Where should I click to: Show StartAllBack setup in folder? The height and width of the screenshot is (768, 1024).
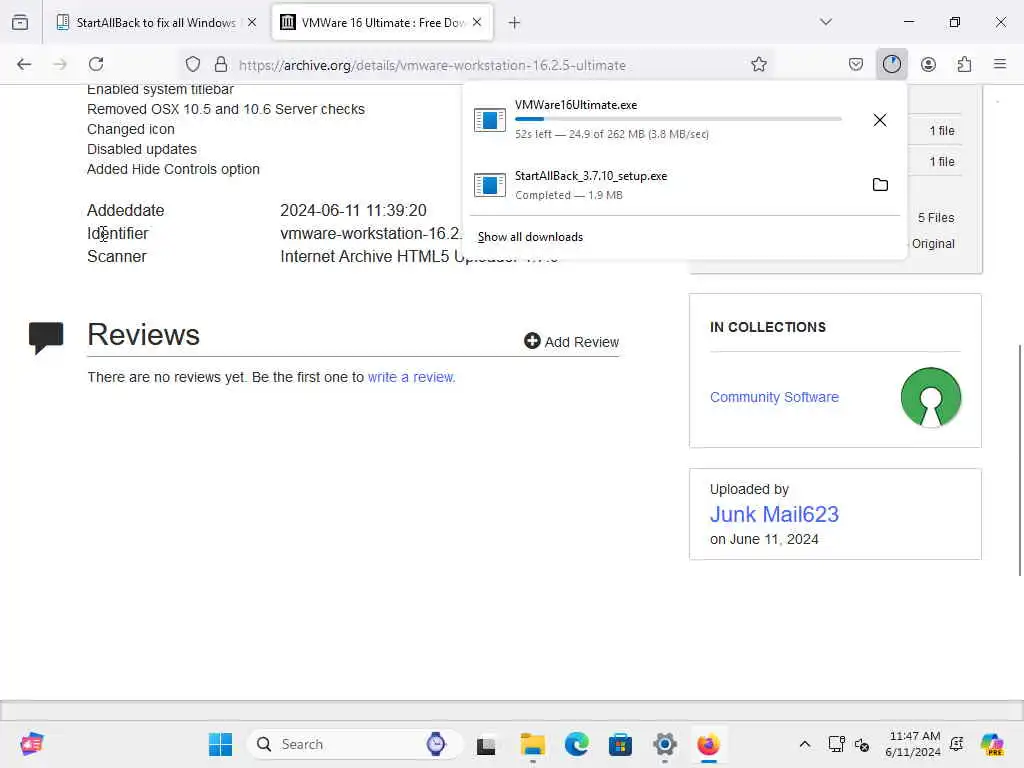click(x=880, y=185)
